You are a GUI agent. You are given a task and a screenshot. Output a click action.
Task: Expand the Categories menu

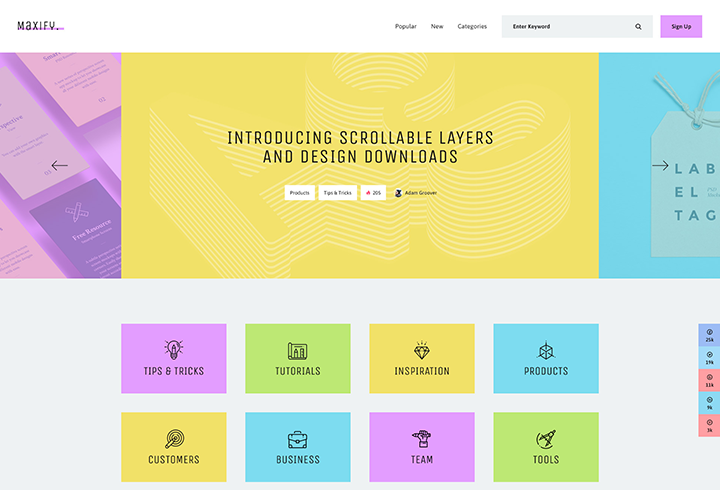(x=472, y=27)
